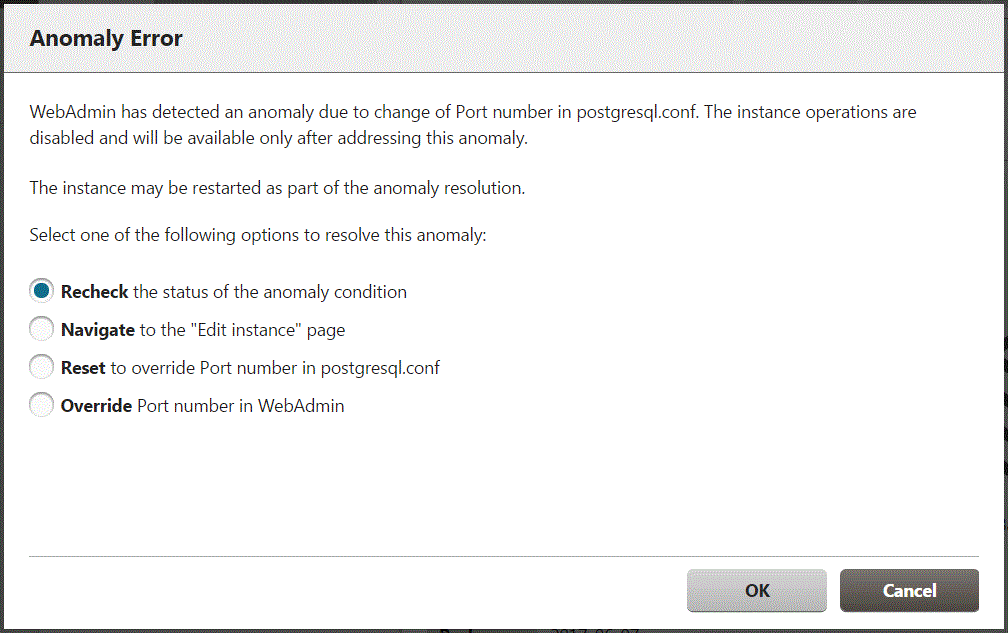The width and height of the screenshot is (1008, 633).
Task: Click the bold "Override" option label
Action: coord(96,406)
